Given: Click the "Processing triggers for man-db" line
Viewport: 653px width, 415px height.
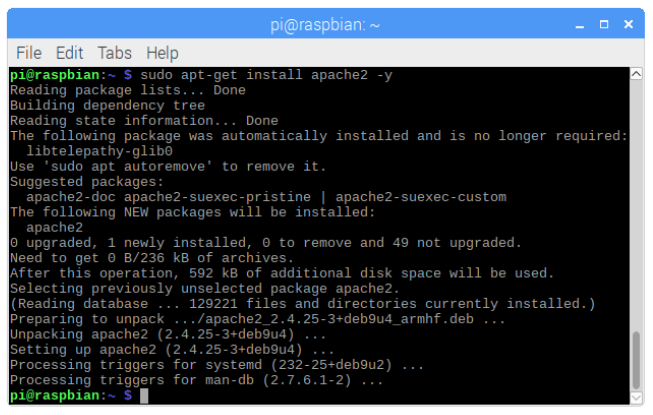Looking at the screenshot, I should (196, 381).
